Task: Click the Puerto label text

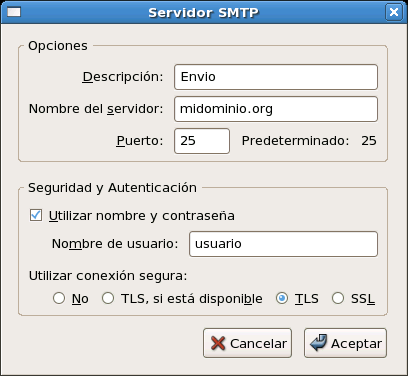Action: 140,141
